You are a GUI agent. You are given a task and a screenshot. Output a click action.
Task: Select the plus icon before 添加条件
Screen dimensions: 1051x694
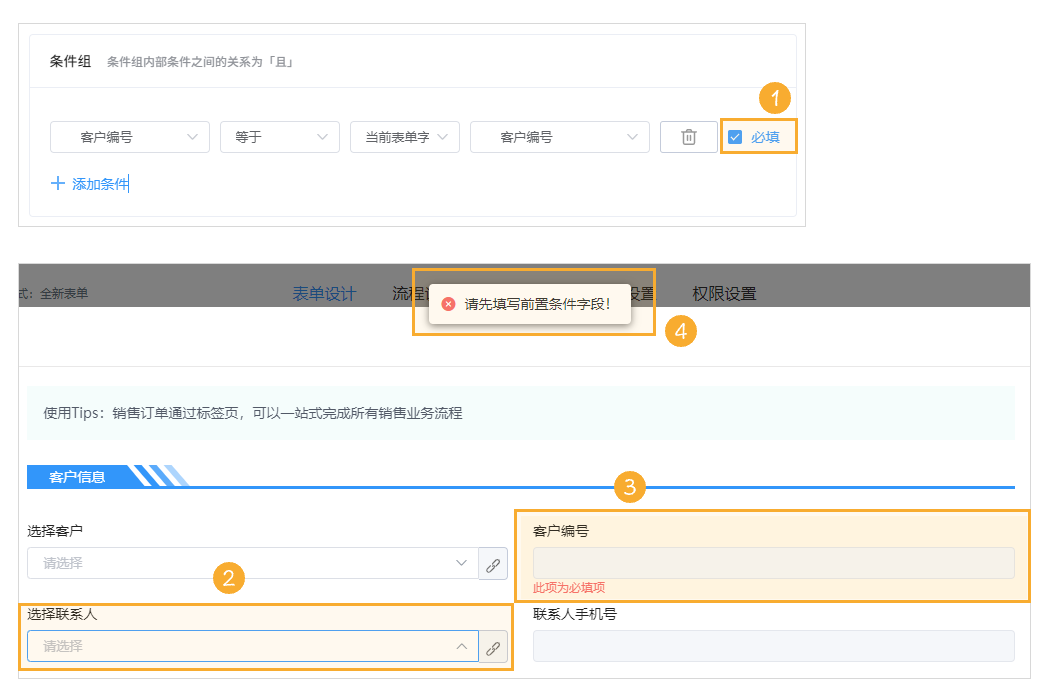pyautogui.click(x=59, y=184)
